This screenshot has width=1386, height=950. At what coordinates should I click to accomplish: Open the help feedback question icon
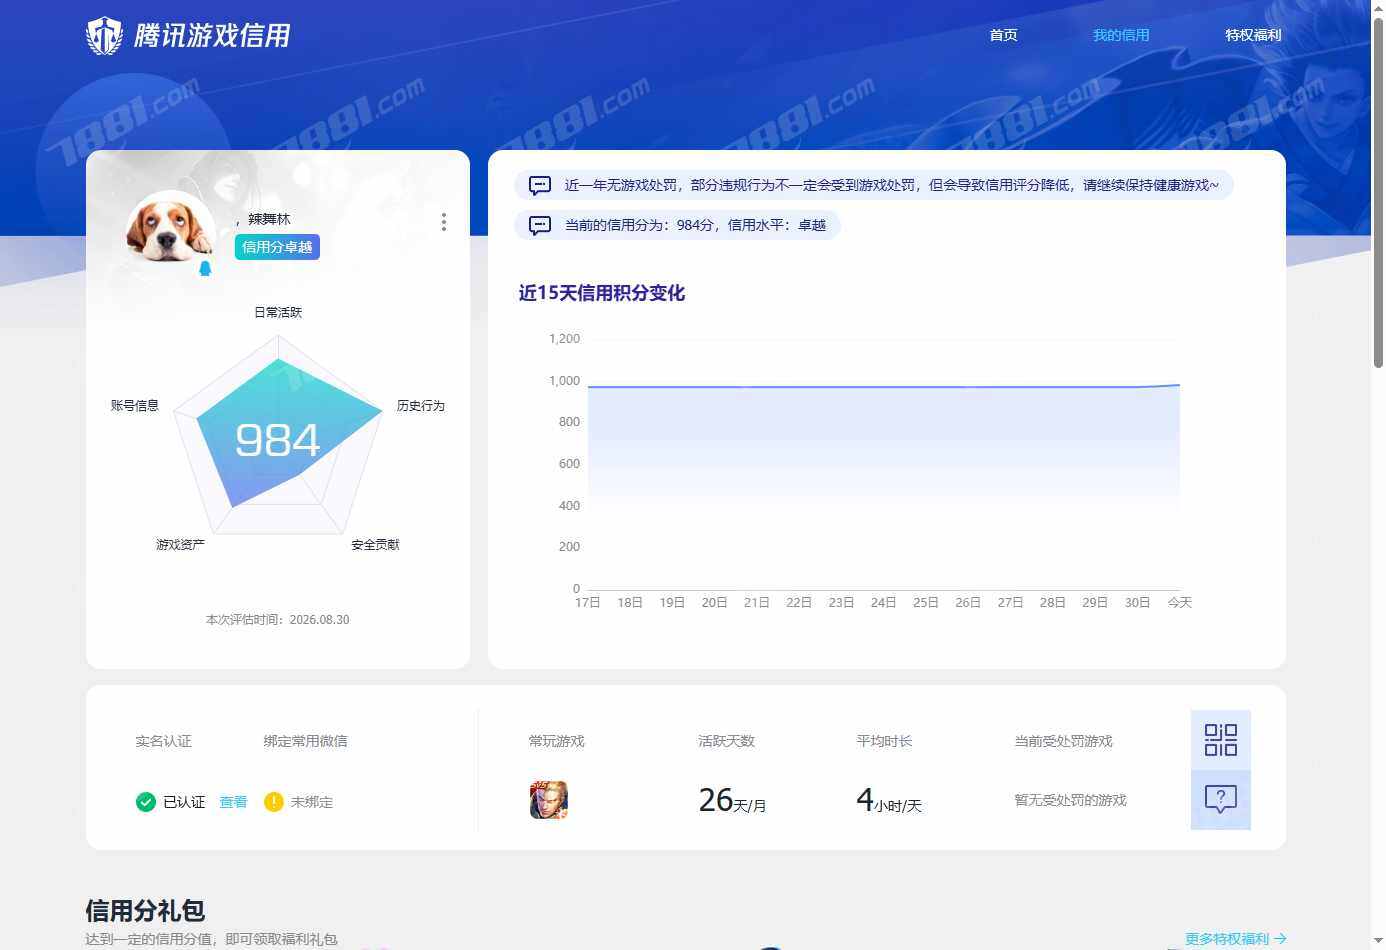[x=1220, y=800]
